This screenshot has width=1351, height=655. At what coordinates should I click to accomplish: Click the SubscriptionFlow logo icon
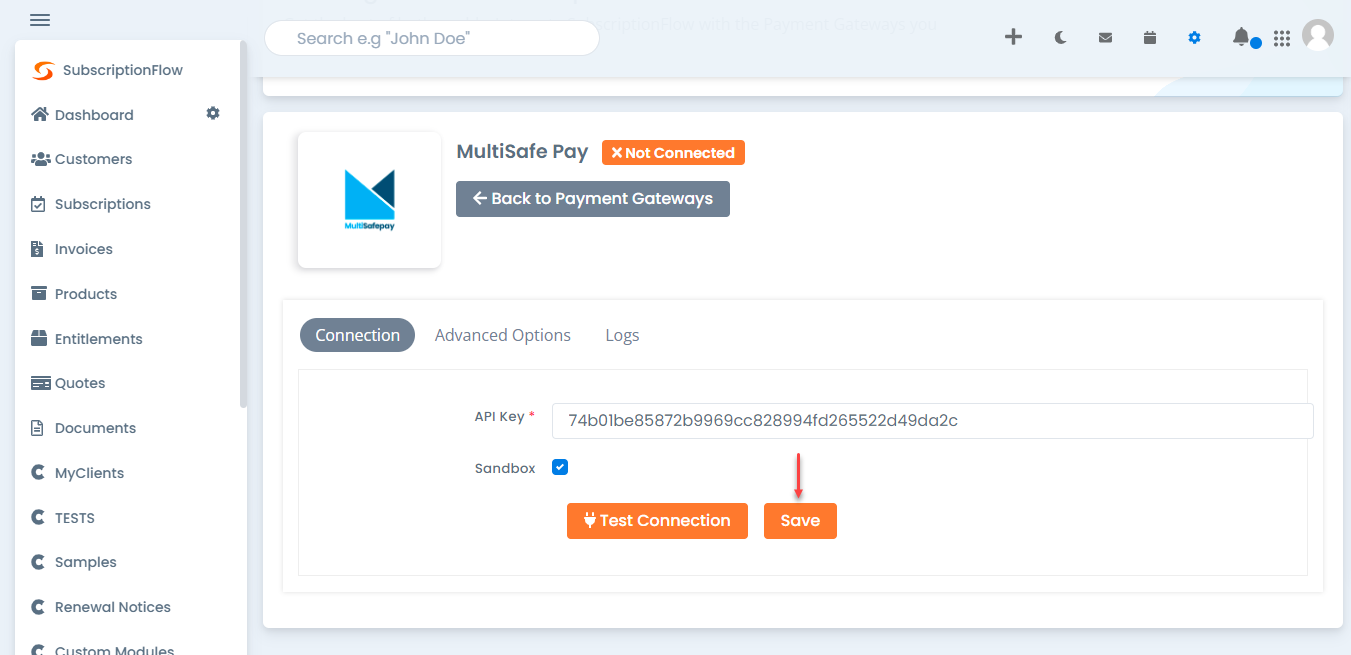[43, 70]
